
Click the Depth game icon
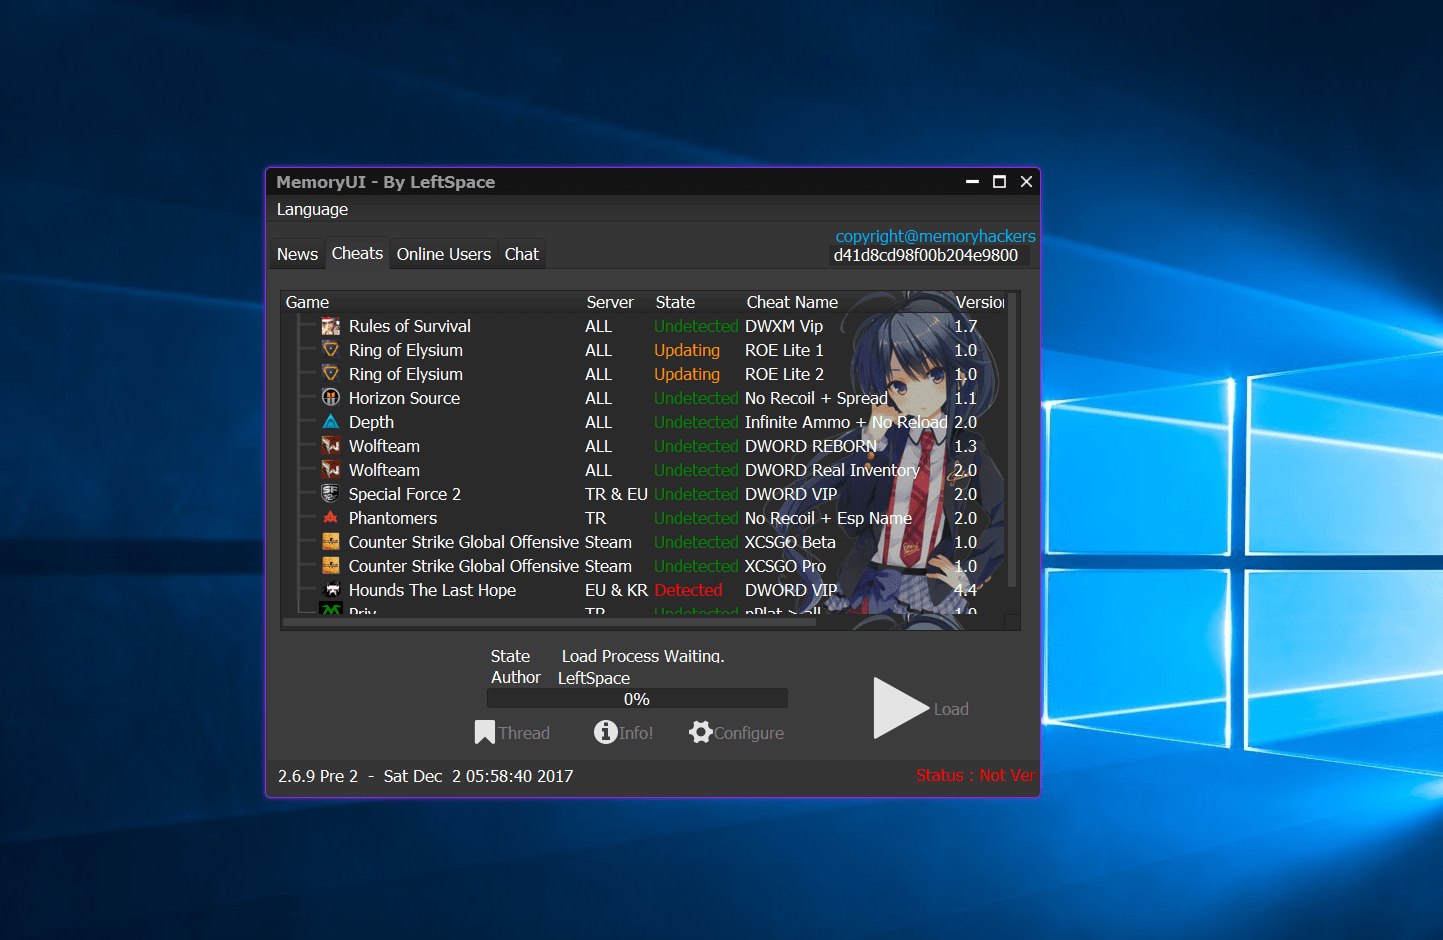point(331,422)
